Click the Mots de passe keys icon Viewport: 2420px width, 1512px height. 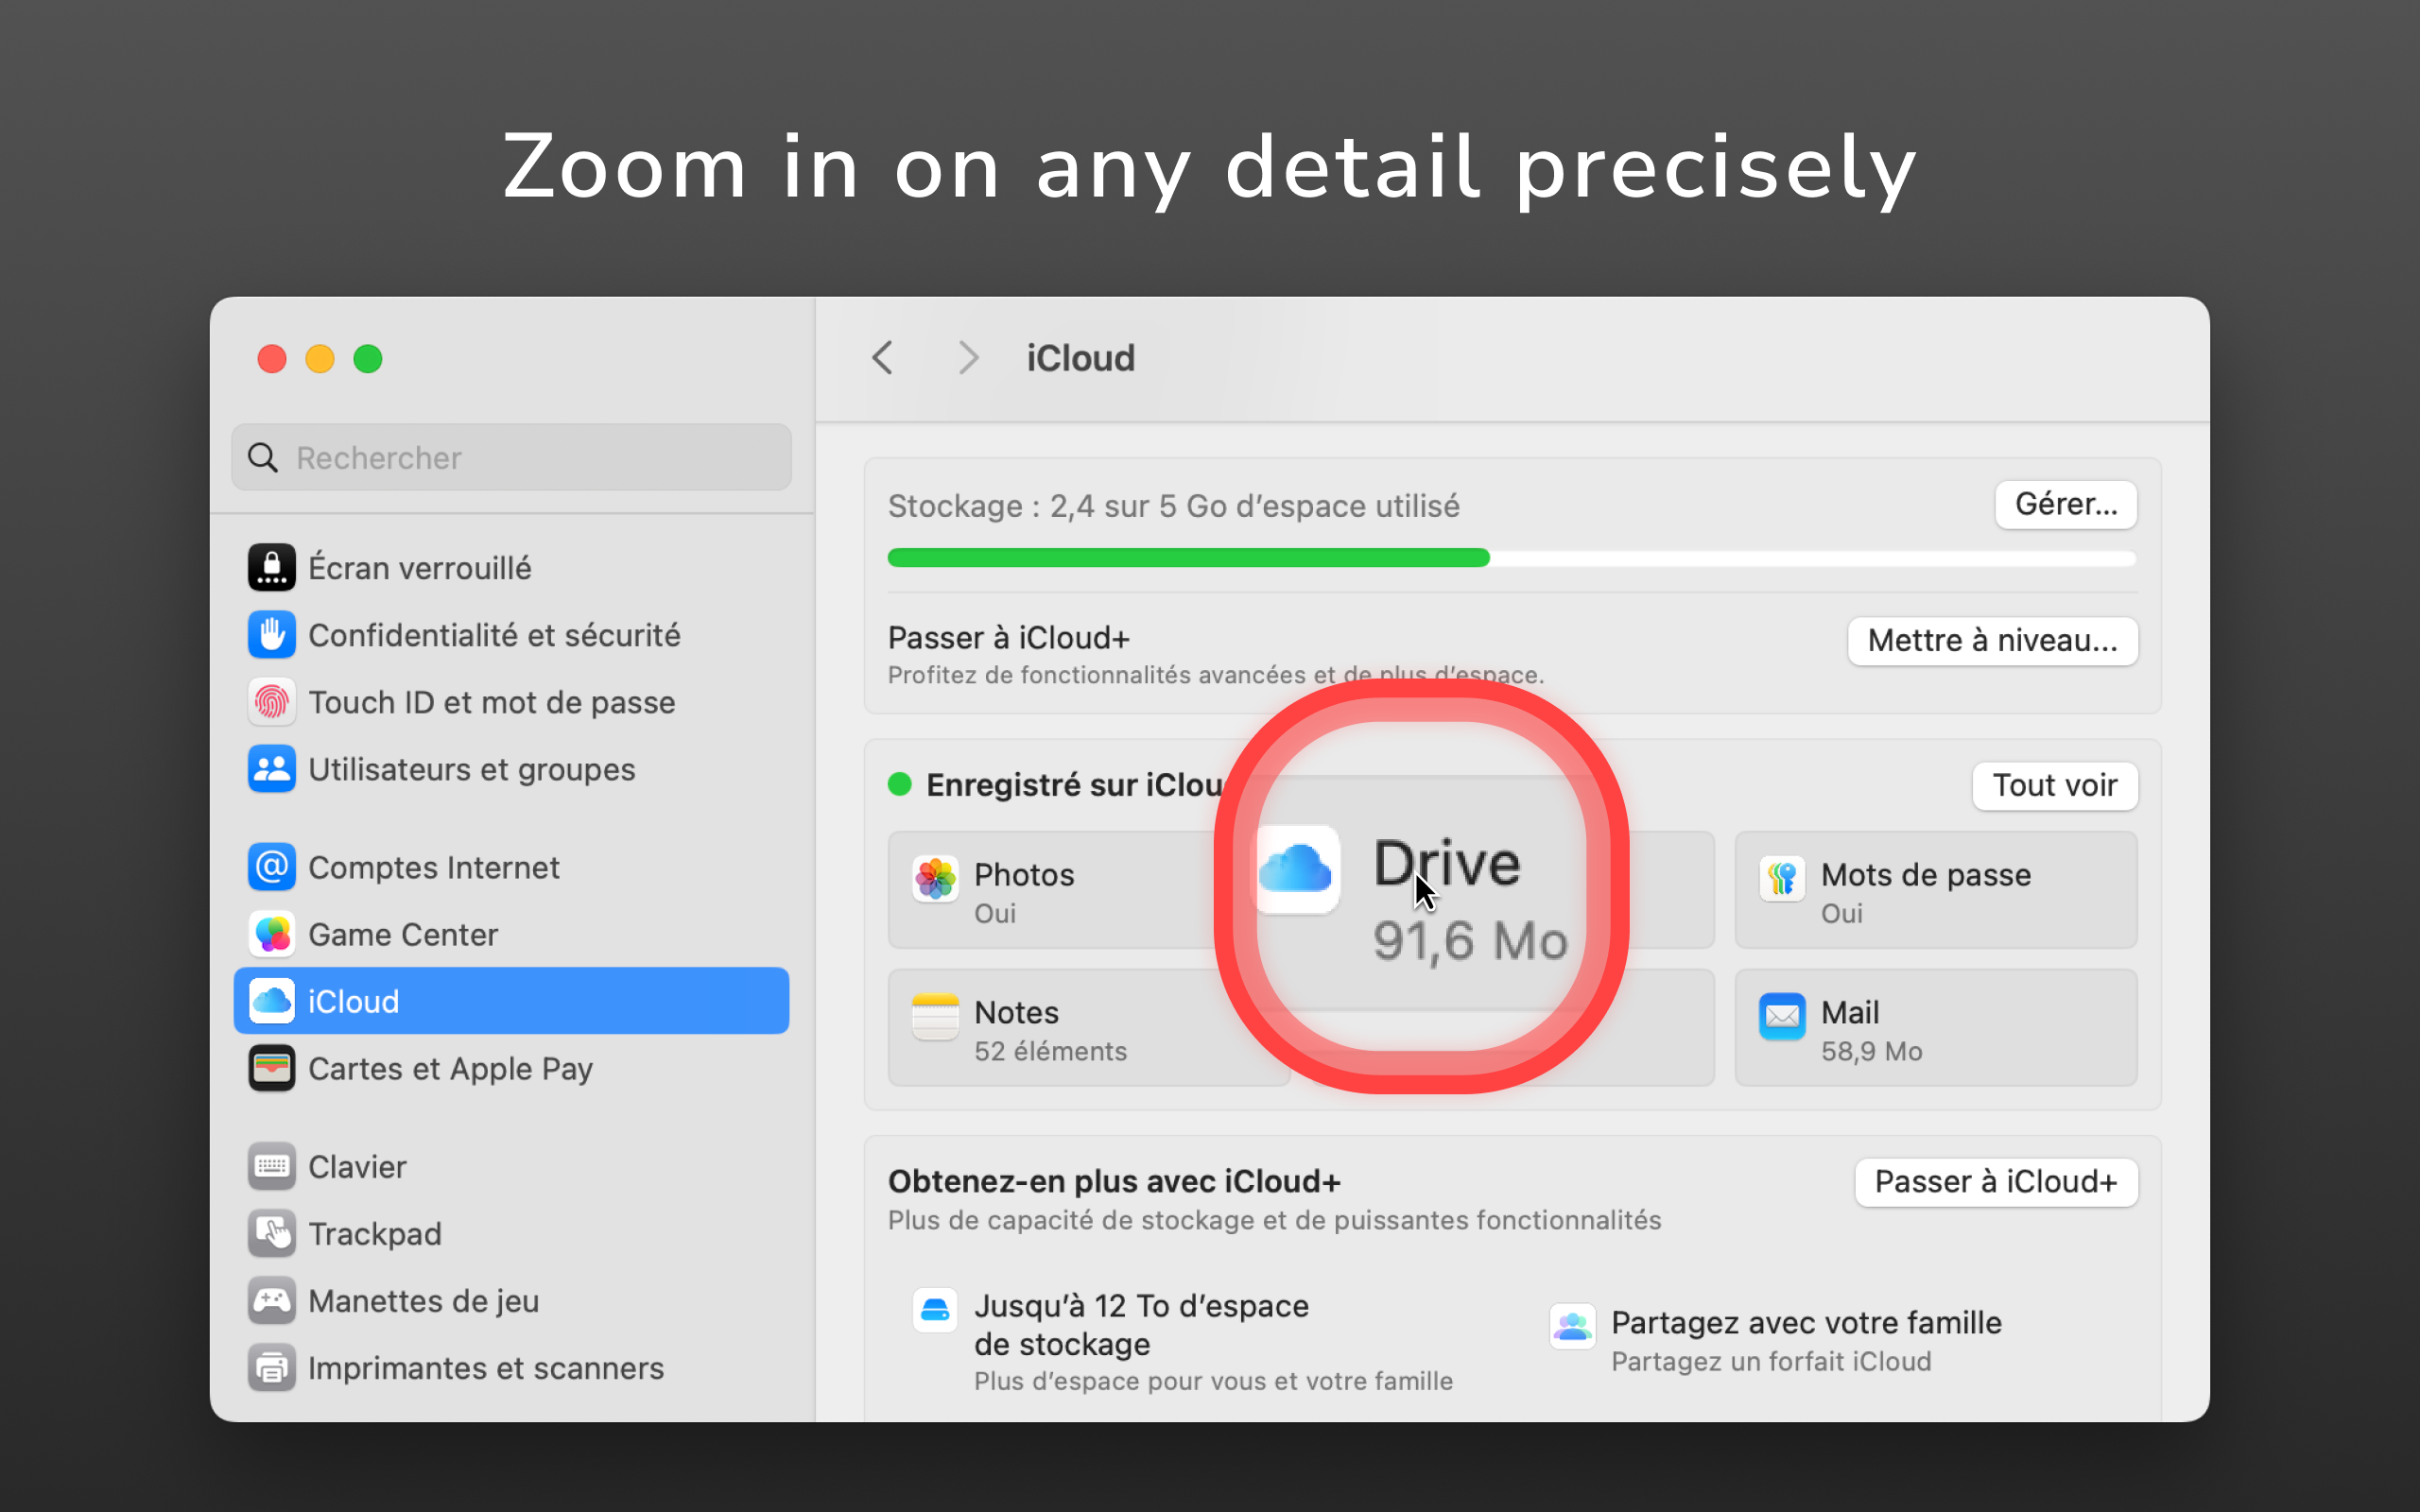pos(1782,879)
